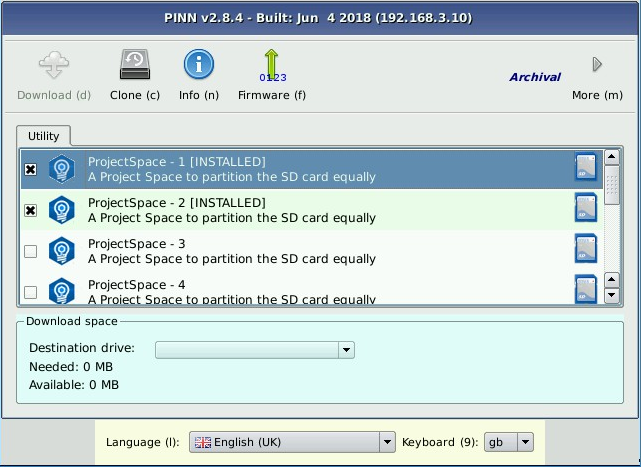This screenshot has width=641, height=467.
Task: Click ProjectSpace - 1 lightbulb icon
Action: pos(62,169)
